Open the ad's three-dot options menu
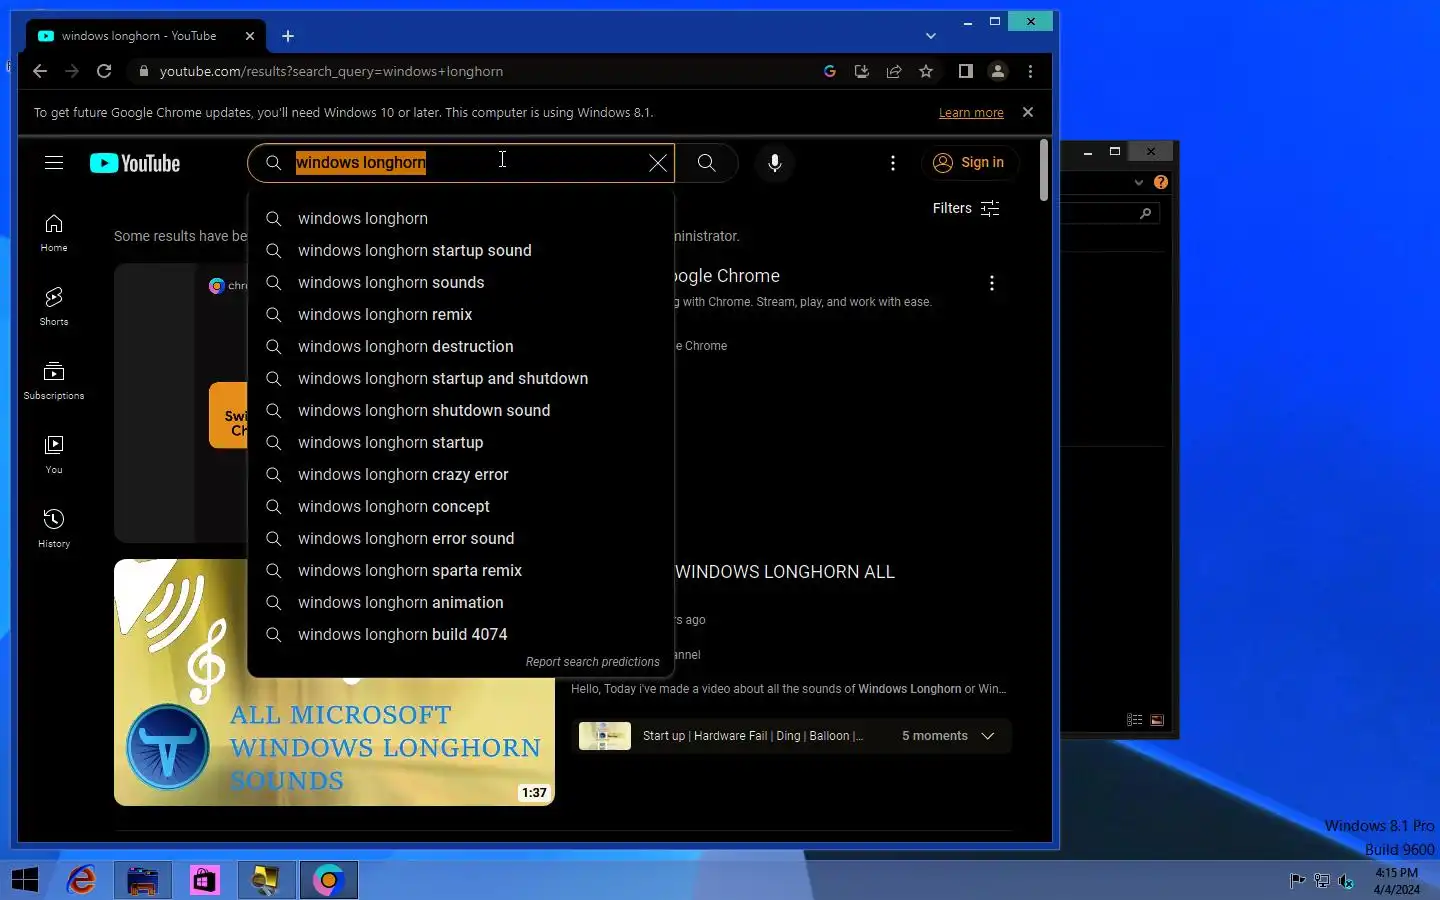The height and width of the screenshot is (900, 1440). pos(992,283)
